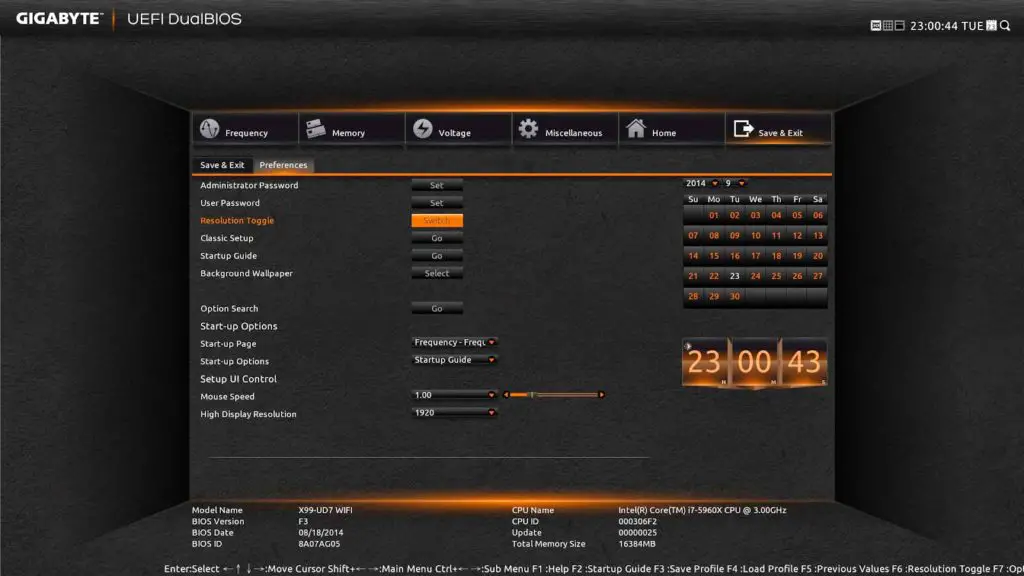Select calendar date 14

693,256
